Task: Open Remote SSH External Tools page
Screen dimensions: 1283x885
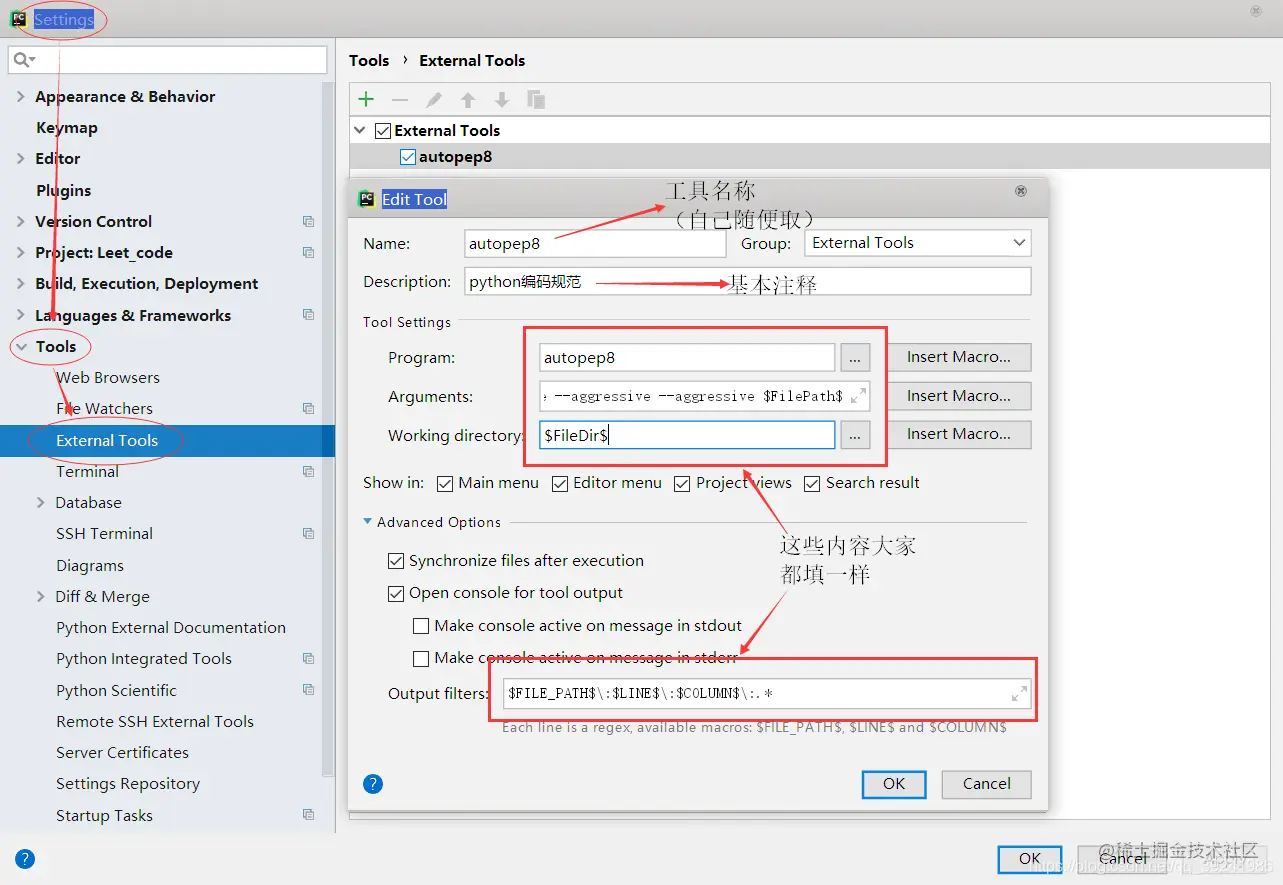Action: click(155, 722)
